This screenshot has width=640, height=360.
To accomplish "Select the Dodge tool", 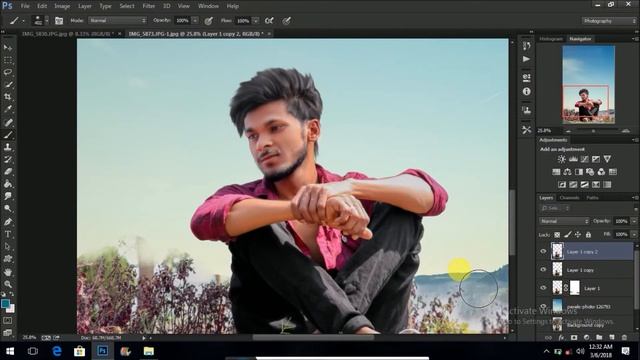I will tap(8, 209).
